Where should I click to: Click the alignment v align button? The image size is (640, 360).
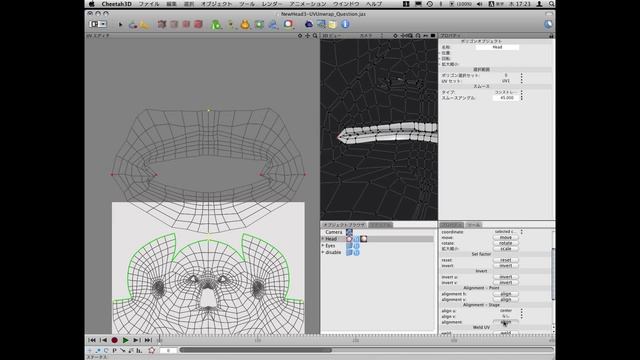tap(506, 300)
